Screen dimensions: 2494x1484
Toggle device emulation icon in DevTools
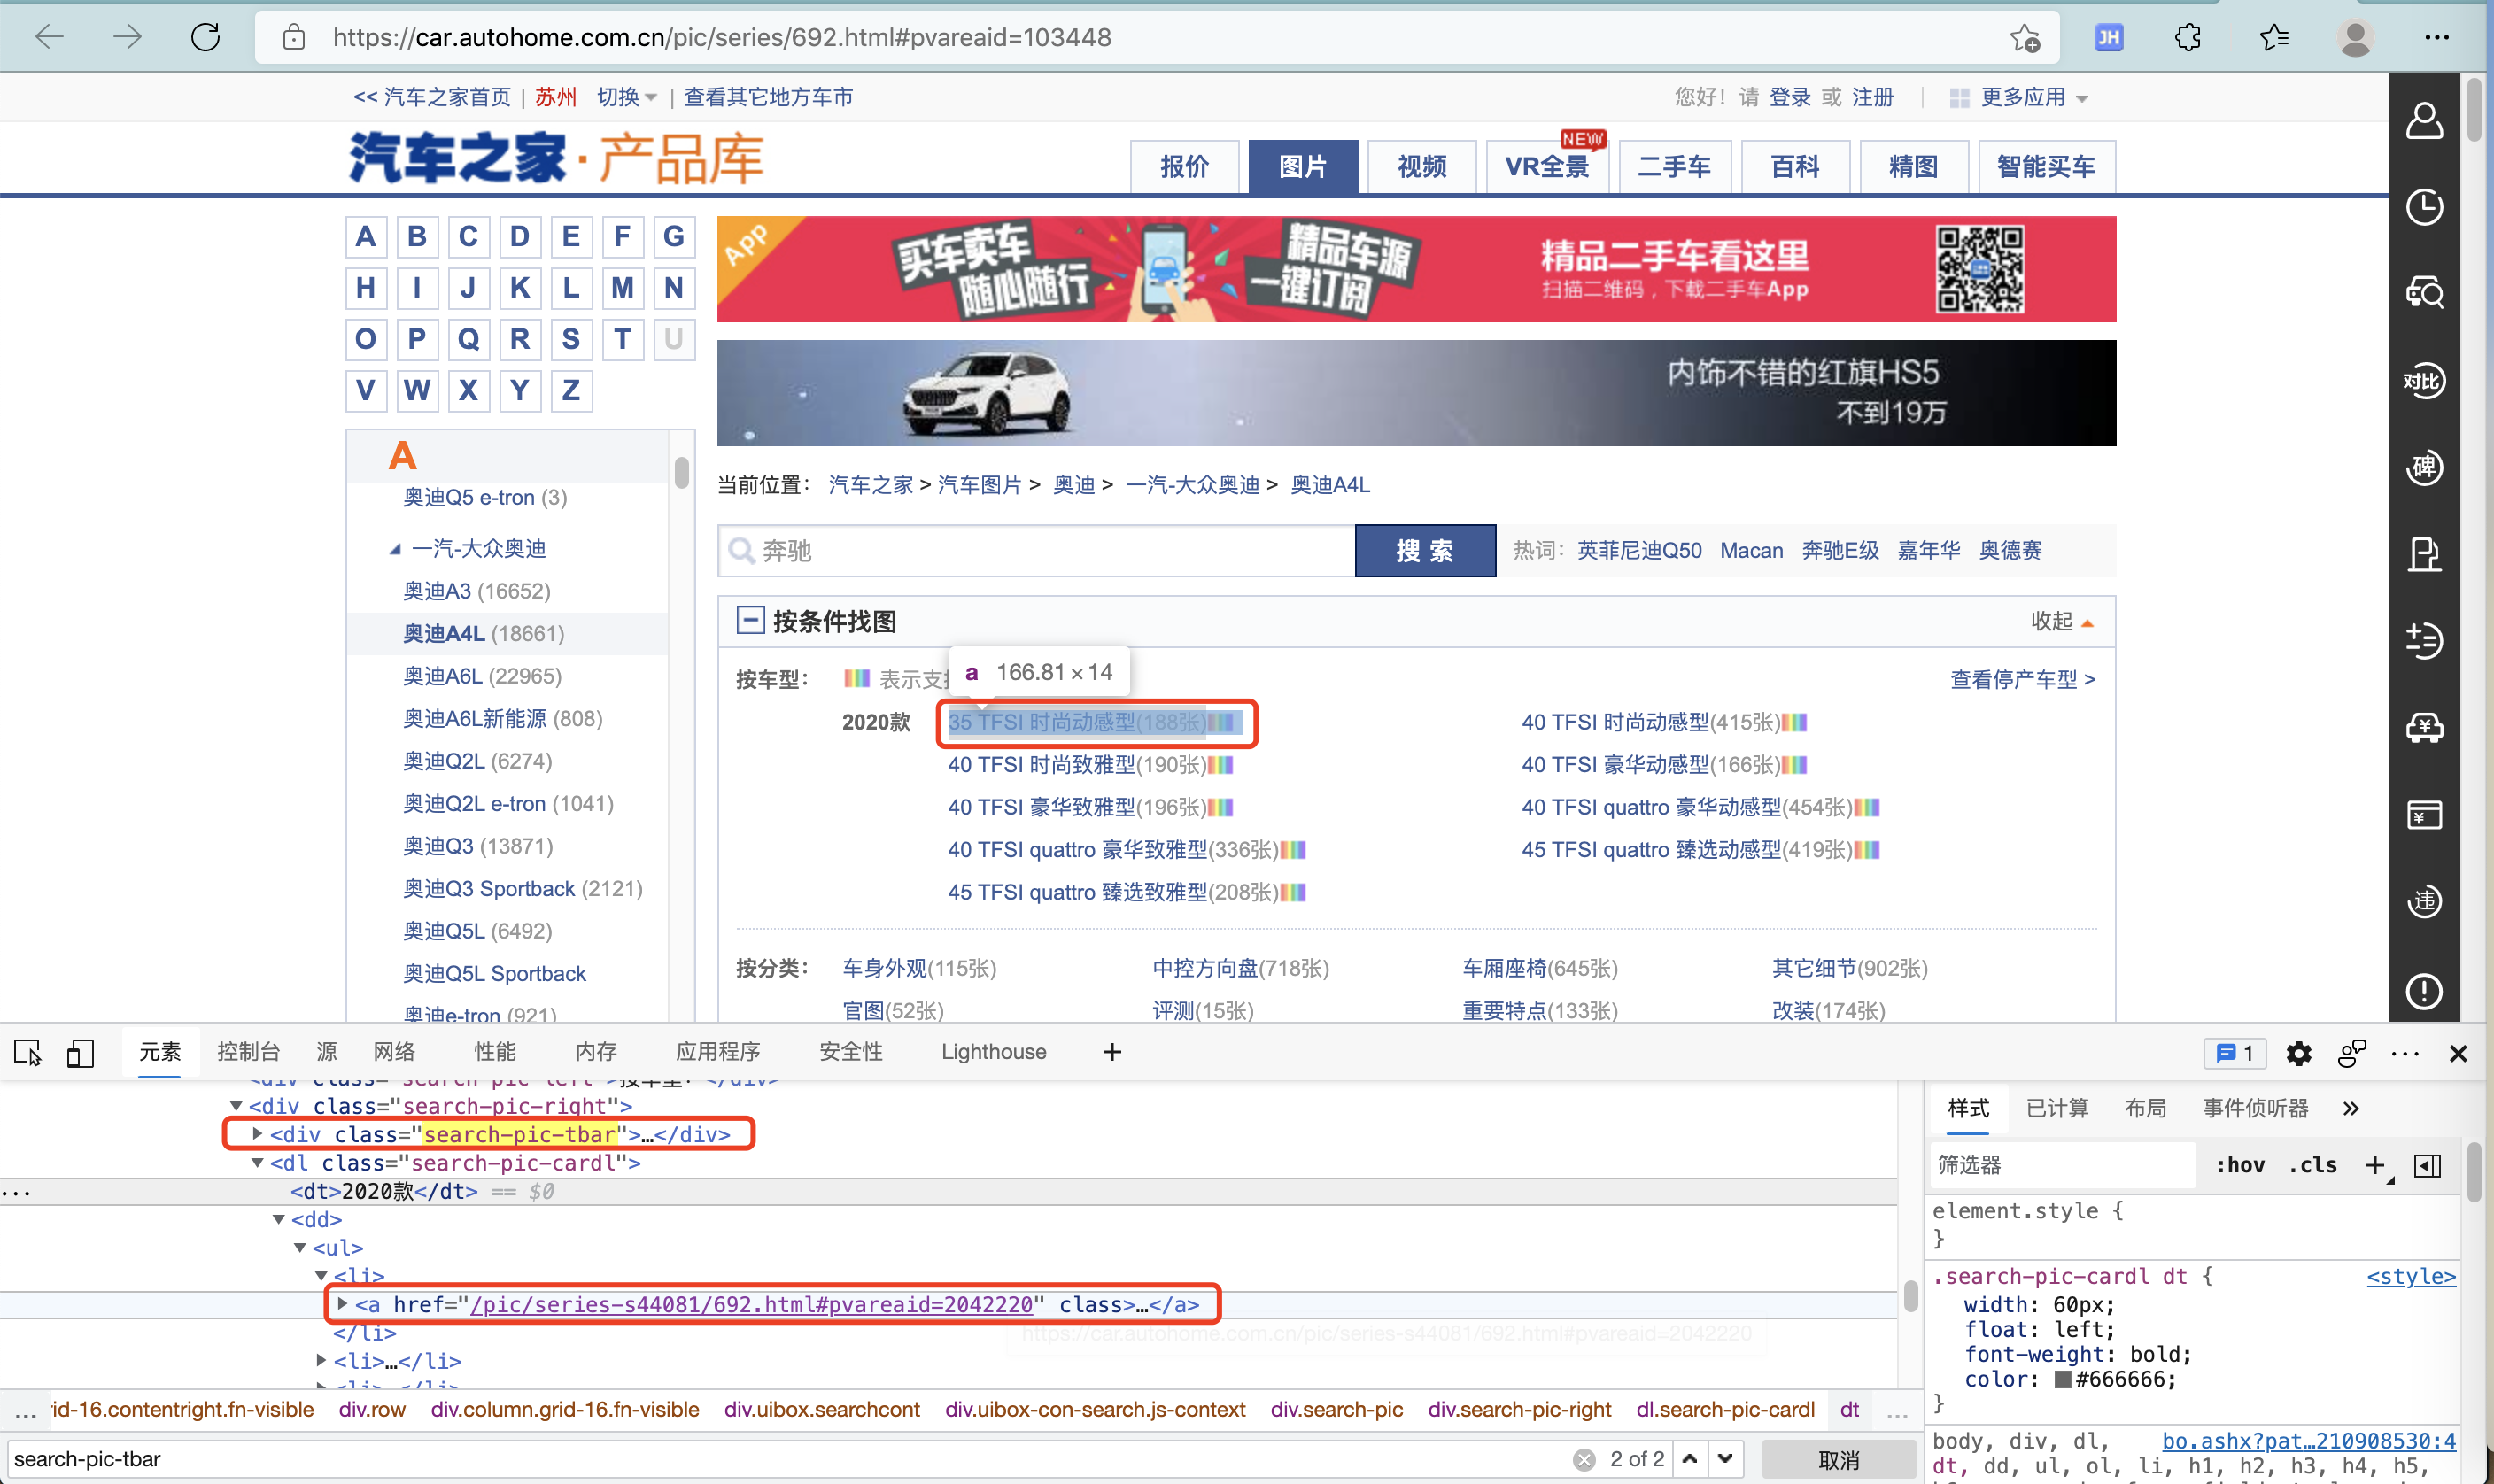pyautogui.click(x=80, y=1052)
